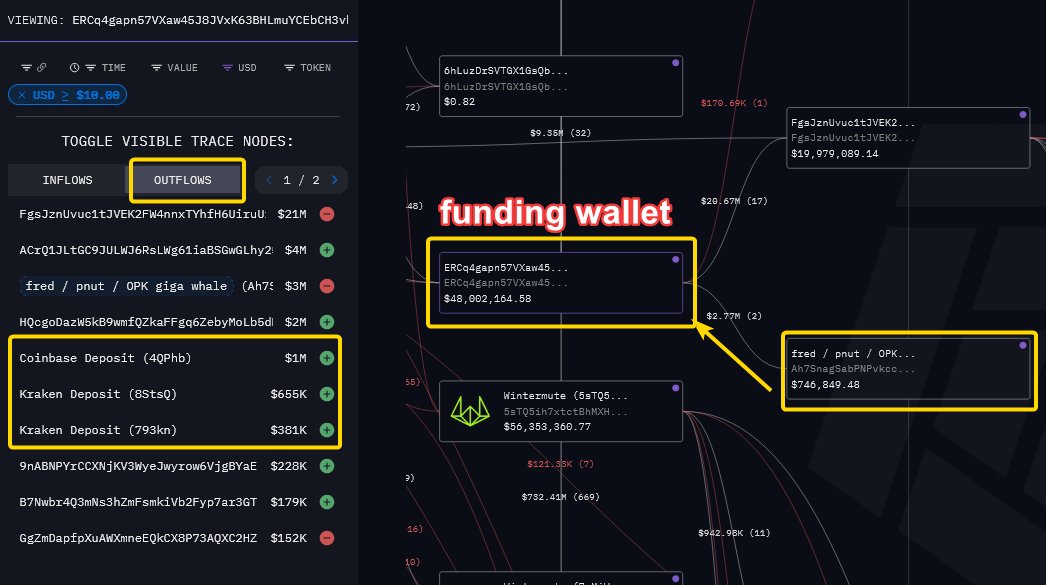1046x585 pixels.
Task: Open the HQcgoDazW5kB9wmfQZkaFFgq6 address link
Action: (146, 322)
